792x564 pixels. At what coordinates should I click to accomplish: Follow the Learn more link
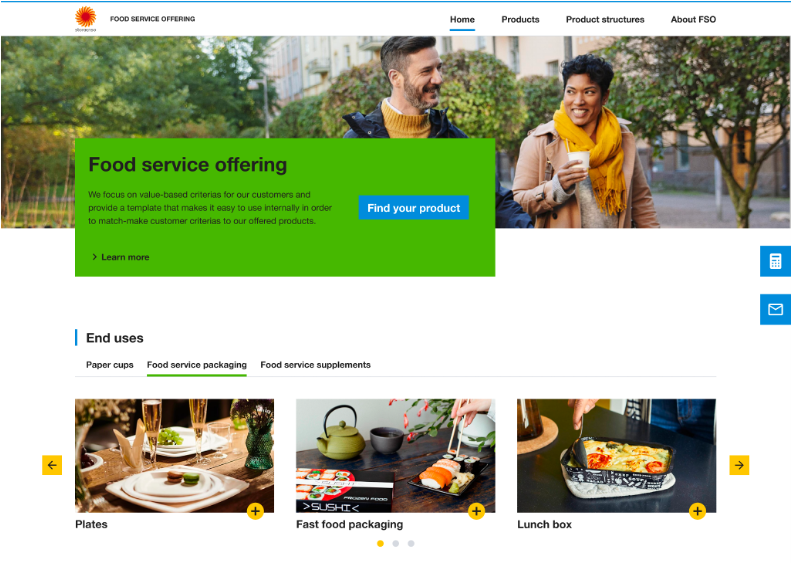click(121, 257)
